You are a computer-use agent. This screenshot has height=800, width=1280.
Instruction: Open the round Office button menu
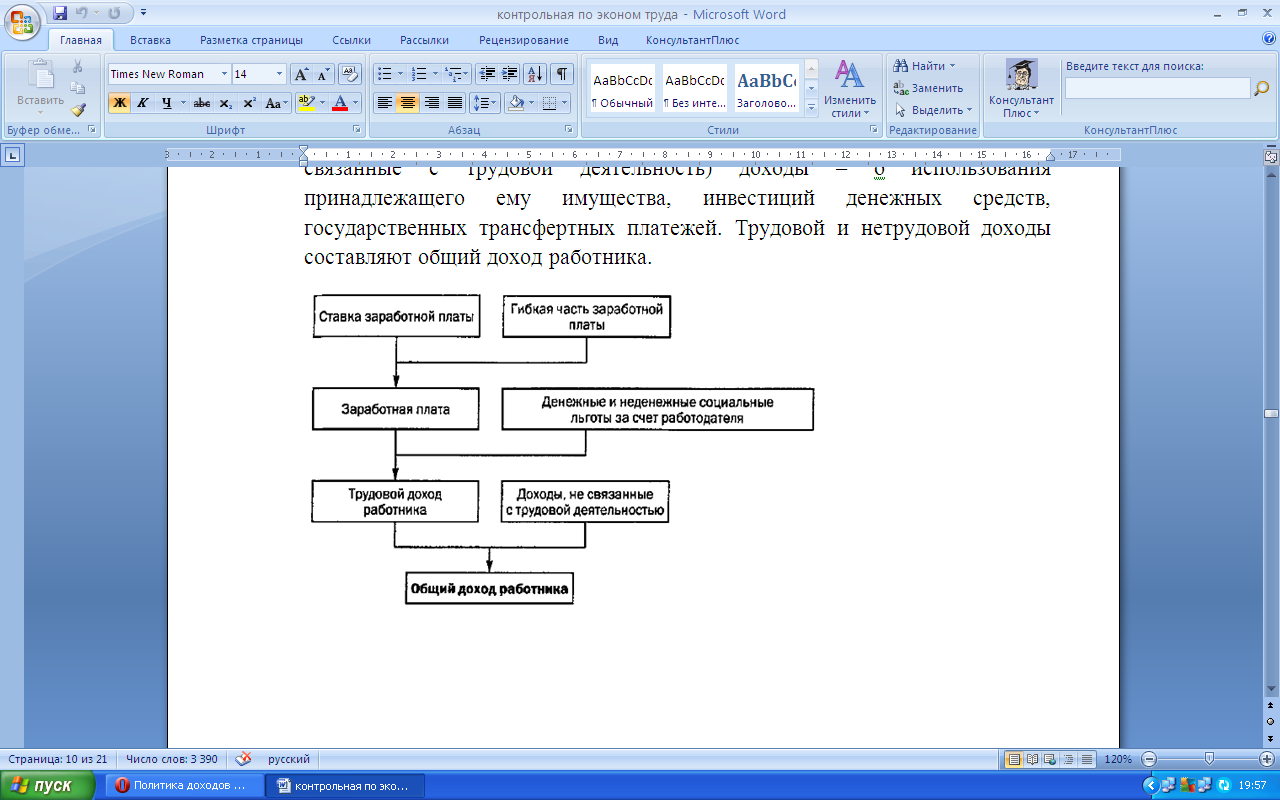(x=22, y=20)
